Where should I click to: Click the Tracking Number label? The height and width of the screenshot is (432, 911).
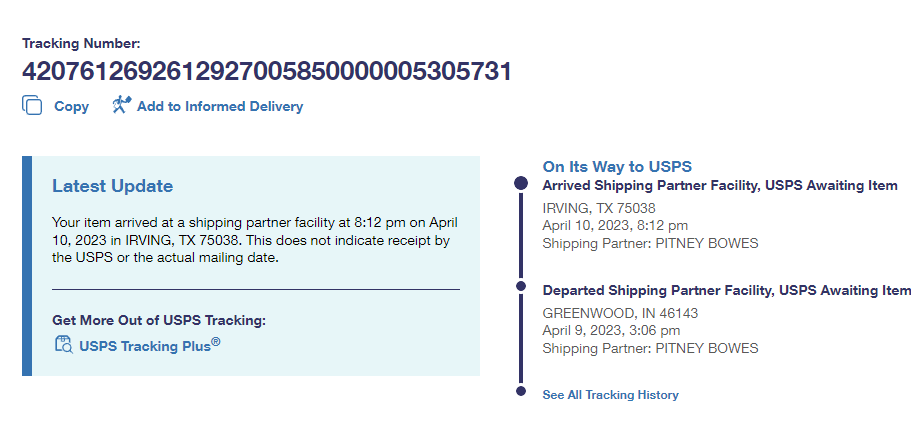point(82,43)
